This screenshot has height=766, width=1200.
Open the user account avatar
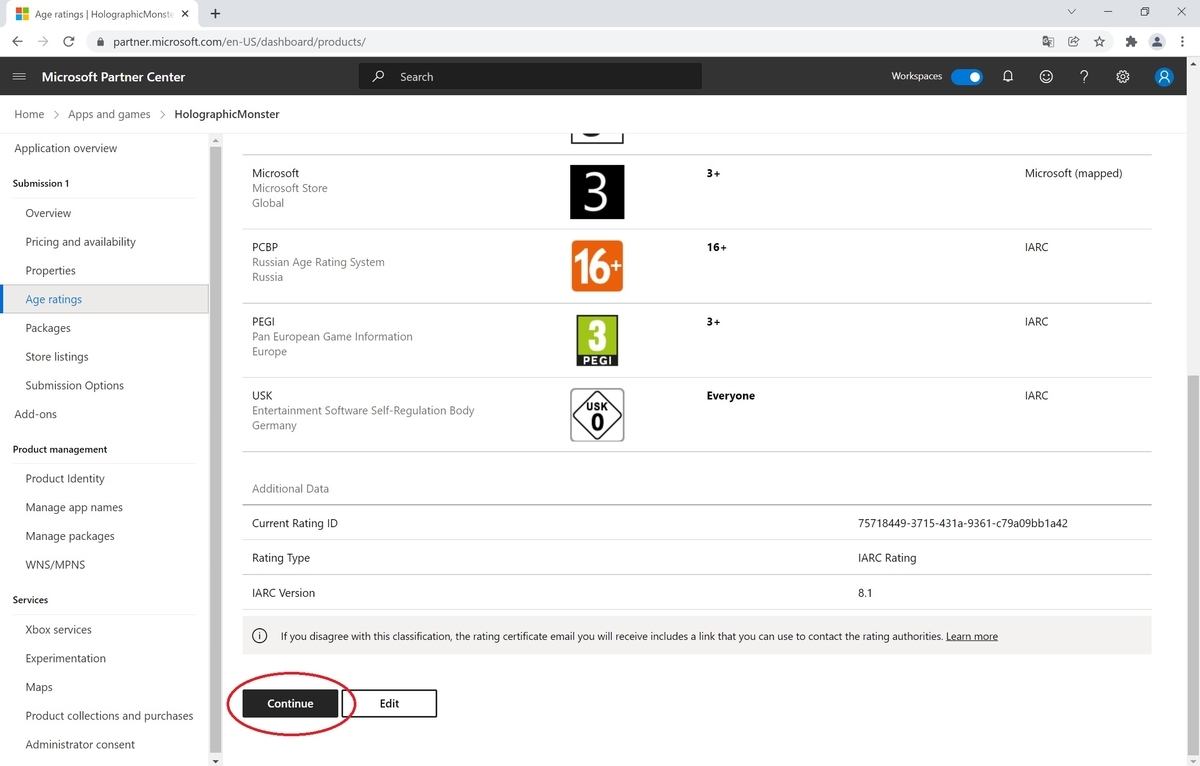tap(1164, 77)
